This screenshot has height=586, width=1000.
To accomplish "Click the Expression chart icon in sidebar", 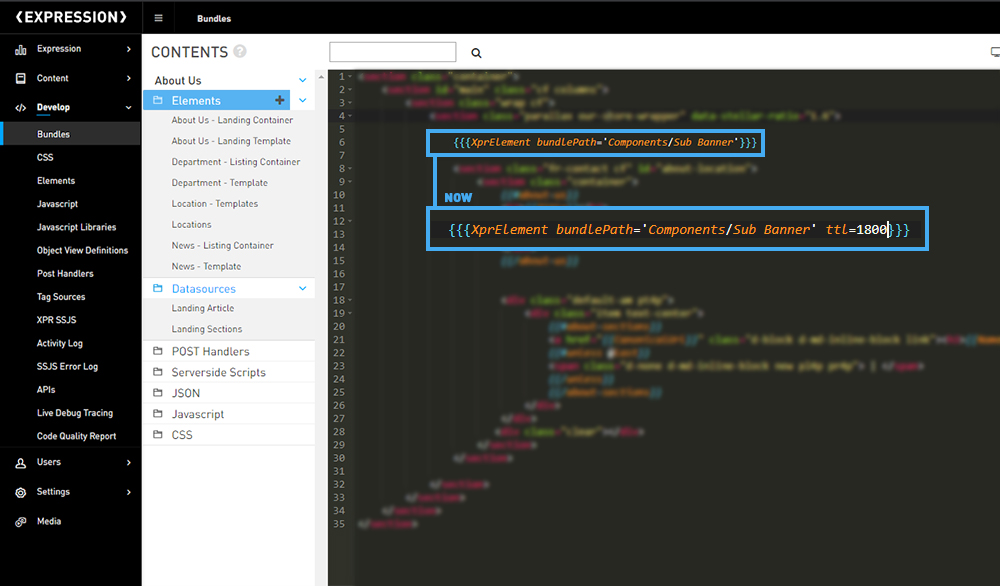I will [20, 49].
